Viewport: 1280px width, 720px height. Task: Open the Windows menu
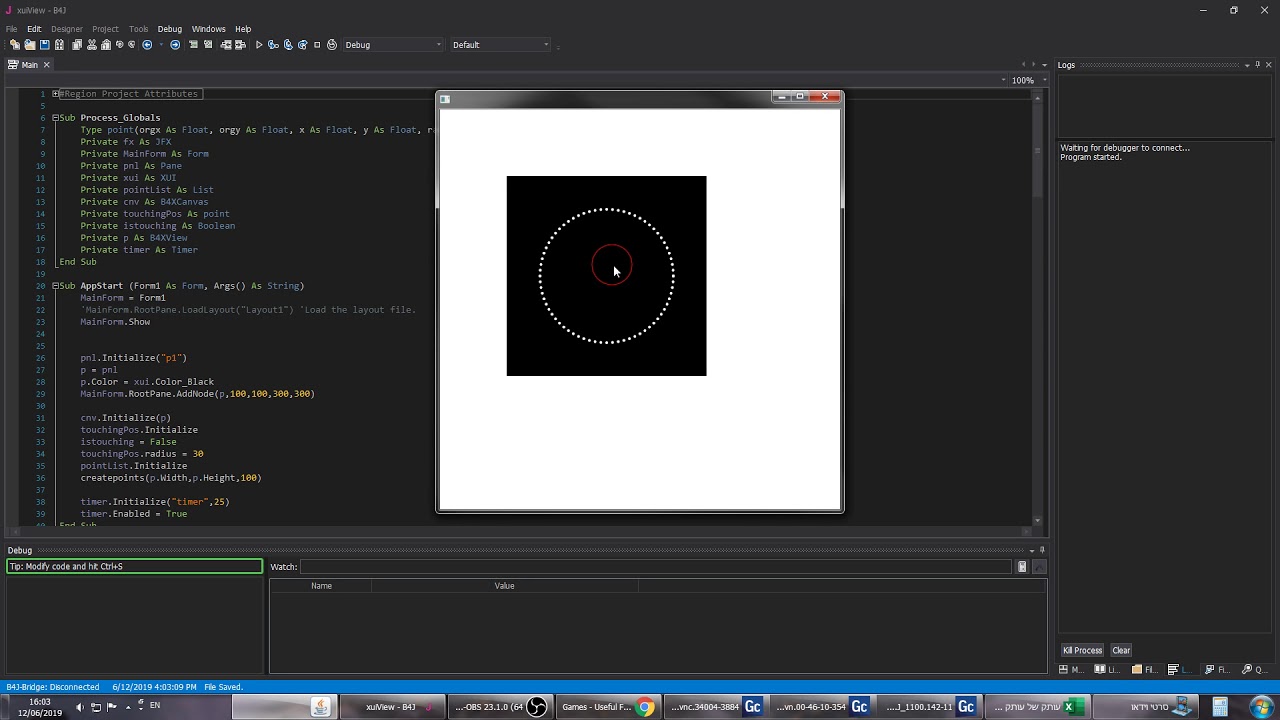[x=209, y=29]
